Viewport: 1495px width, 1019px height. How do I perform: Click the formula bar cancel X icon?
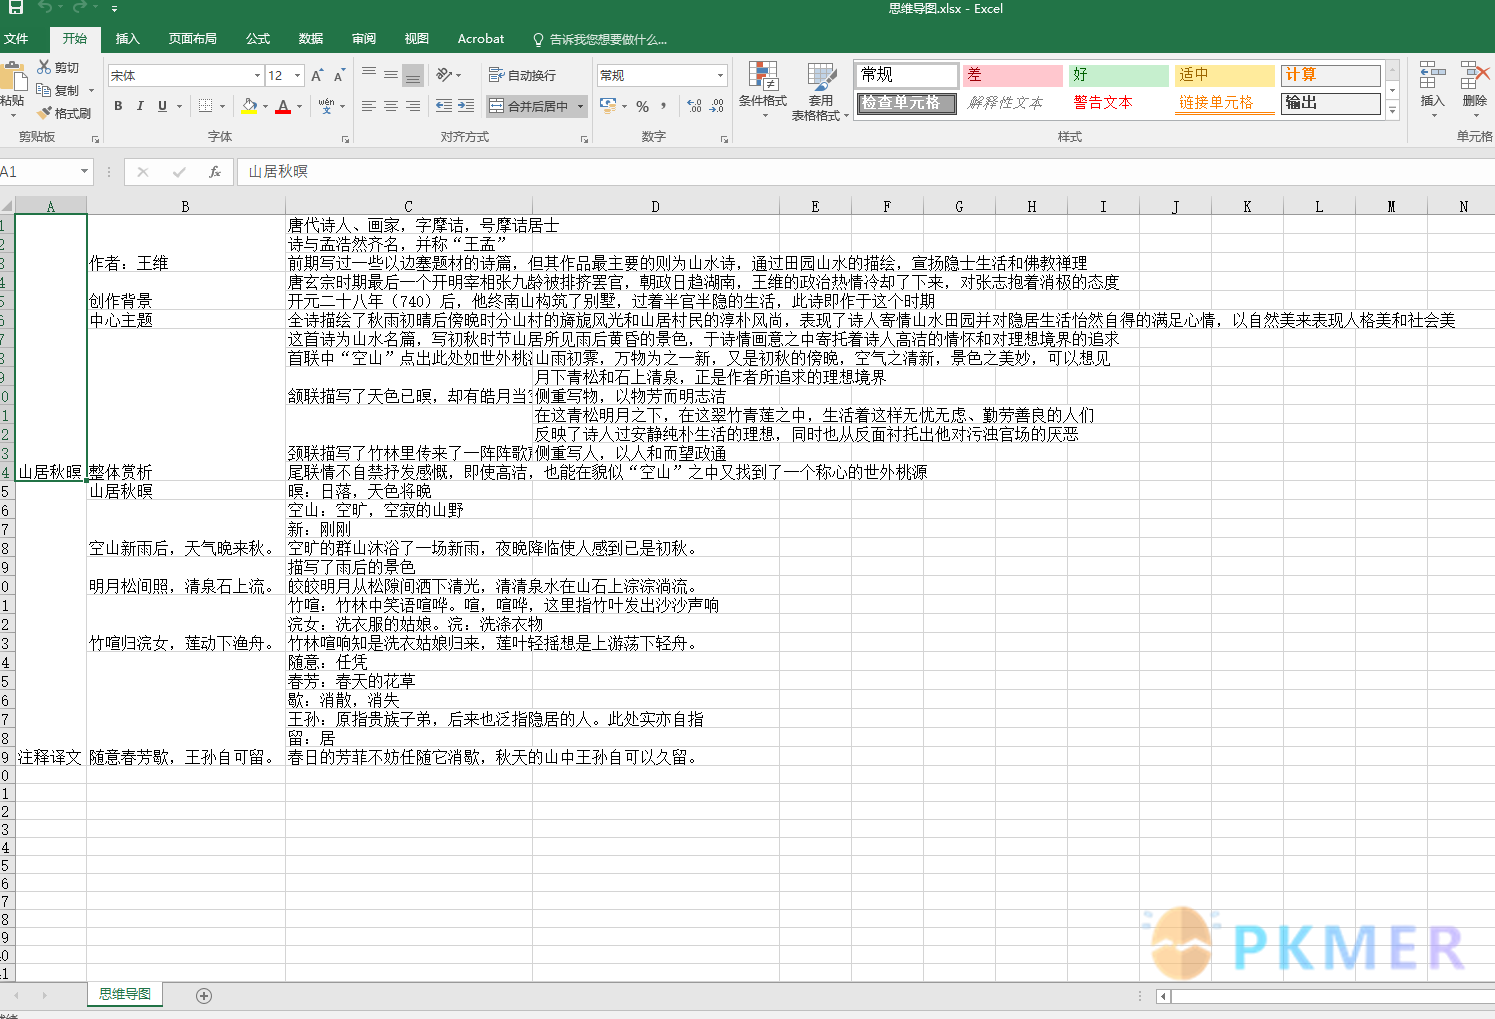[143, 172]
